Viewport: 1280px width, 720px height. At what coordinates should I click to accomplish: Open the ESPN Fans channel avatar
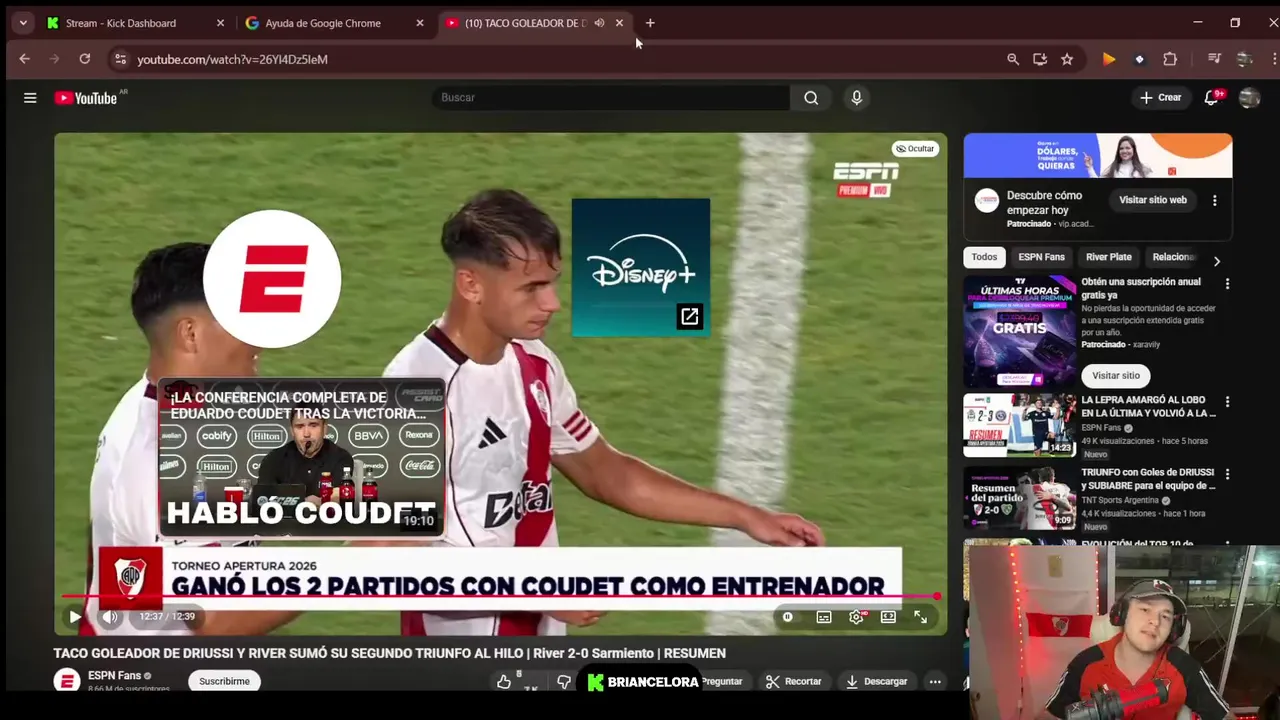click(x=67, y=680)
